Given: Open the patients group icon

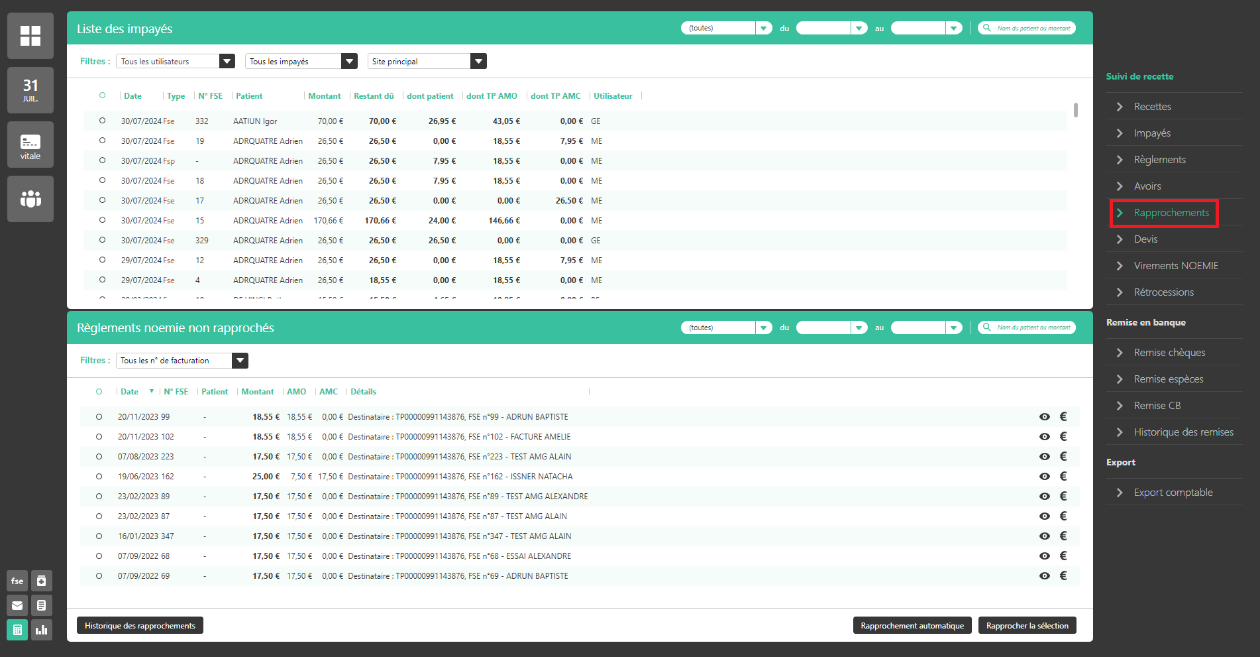Looking at the screenshot, I should (x=30, y=199).
